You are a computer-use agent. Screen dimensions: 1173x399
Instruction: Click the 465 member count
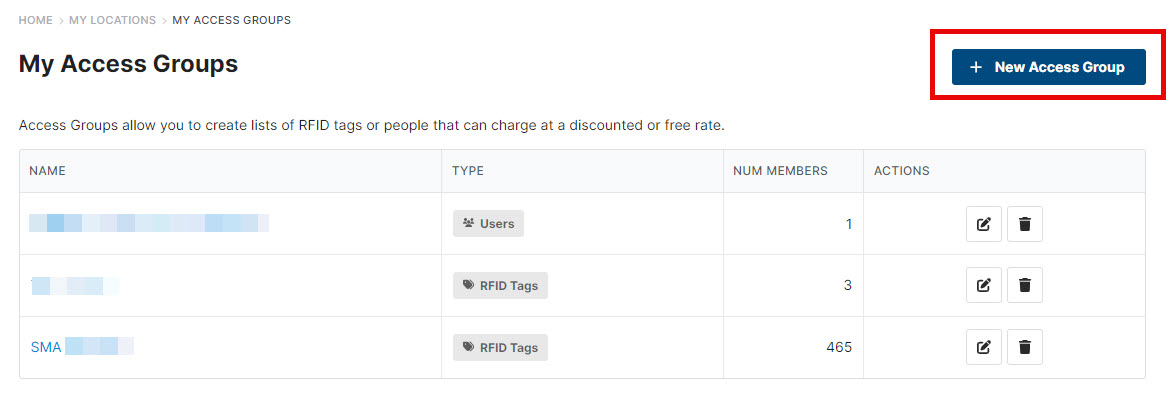tap(839, 347)
